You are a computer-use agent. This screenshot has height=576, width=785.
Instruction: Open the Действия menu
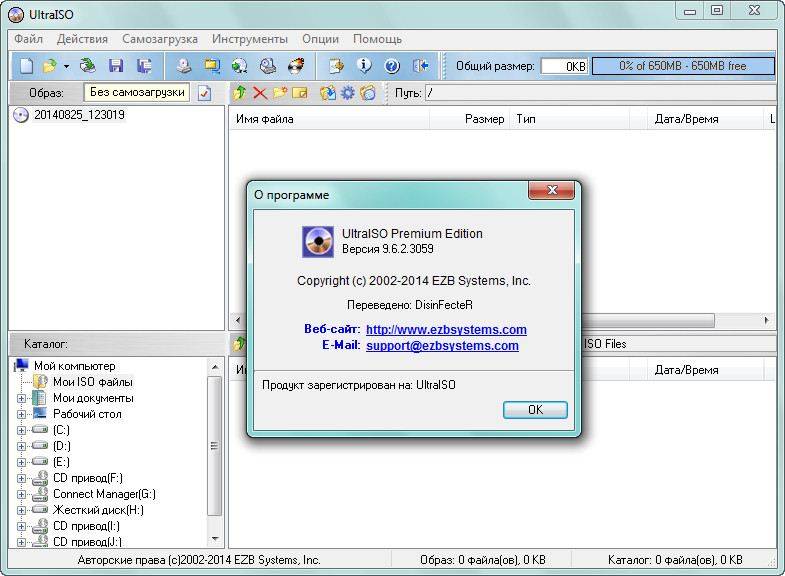[82, 39]
